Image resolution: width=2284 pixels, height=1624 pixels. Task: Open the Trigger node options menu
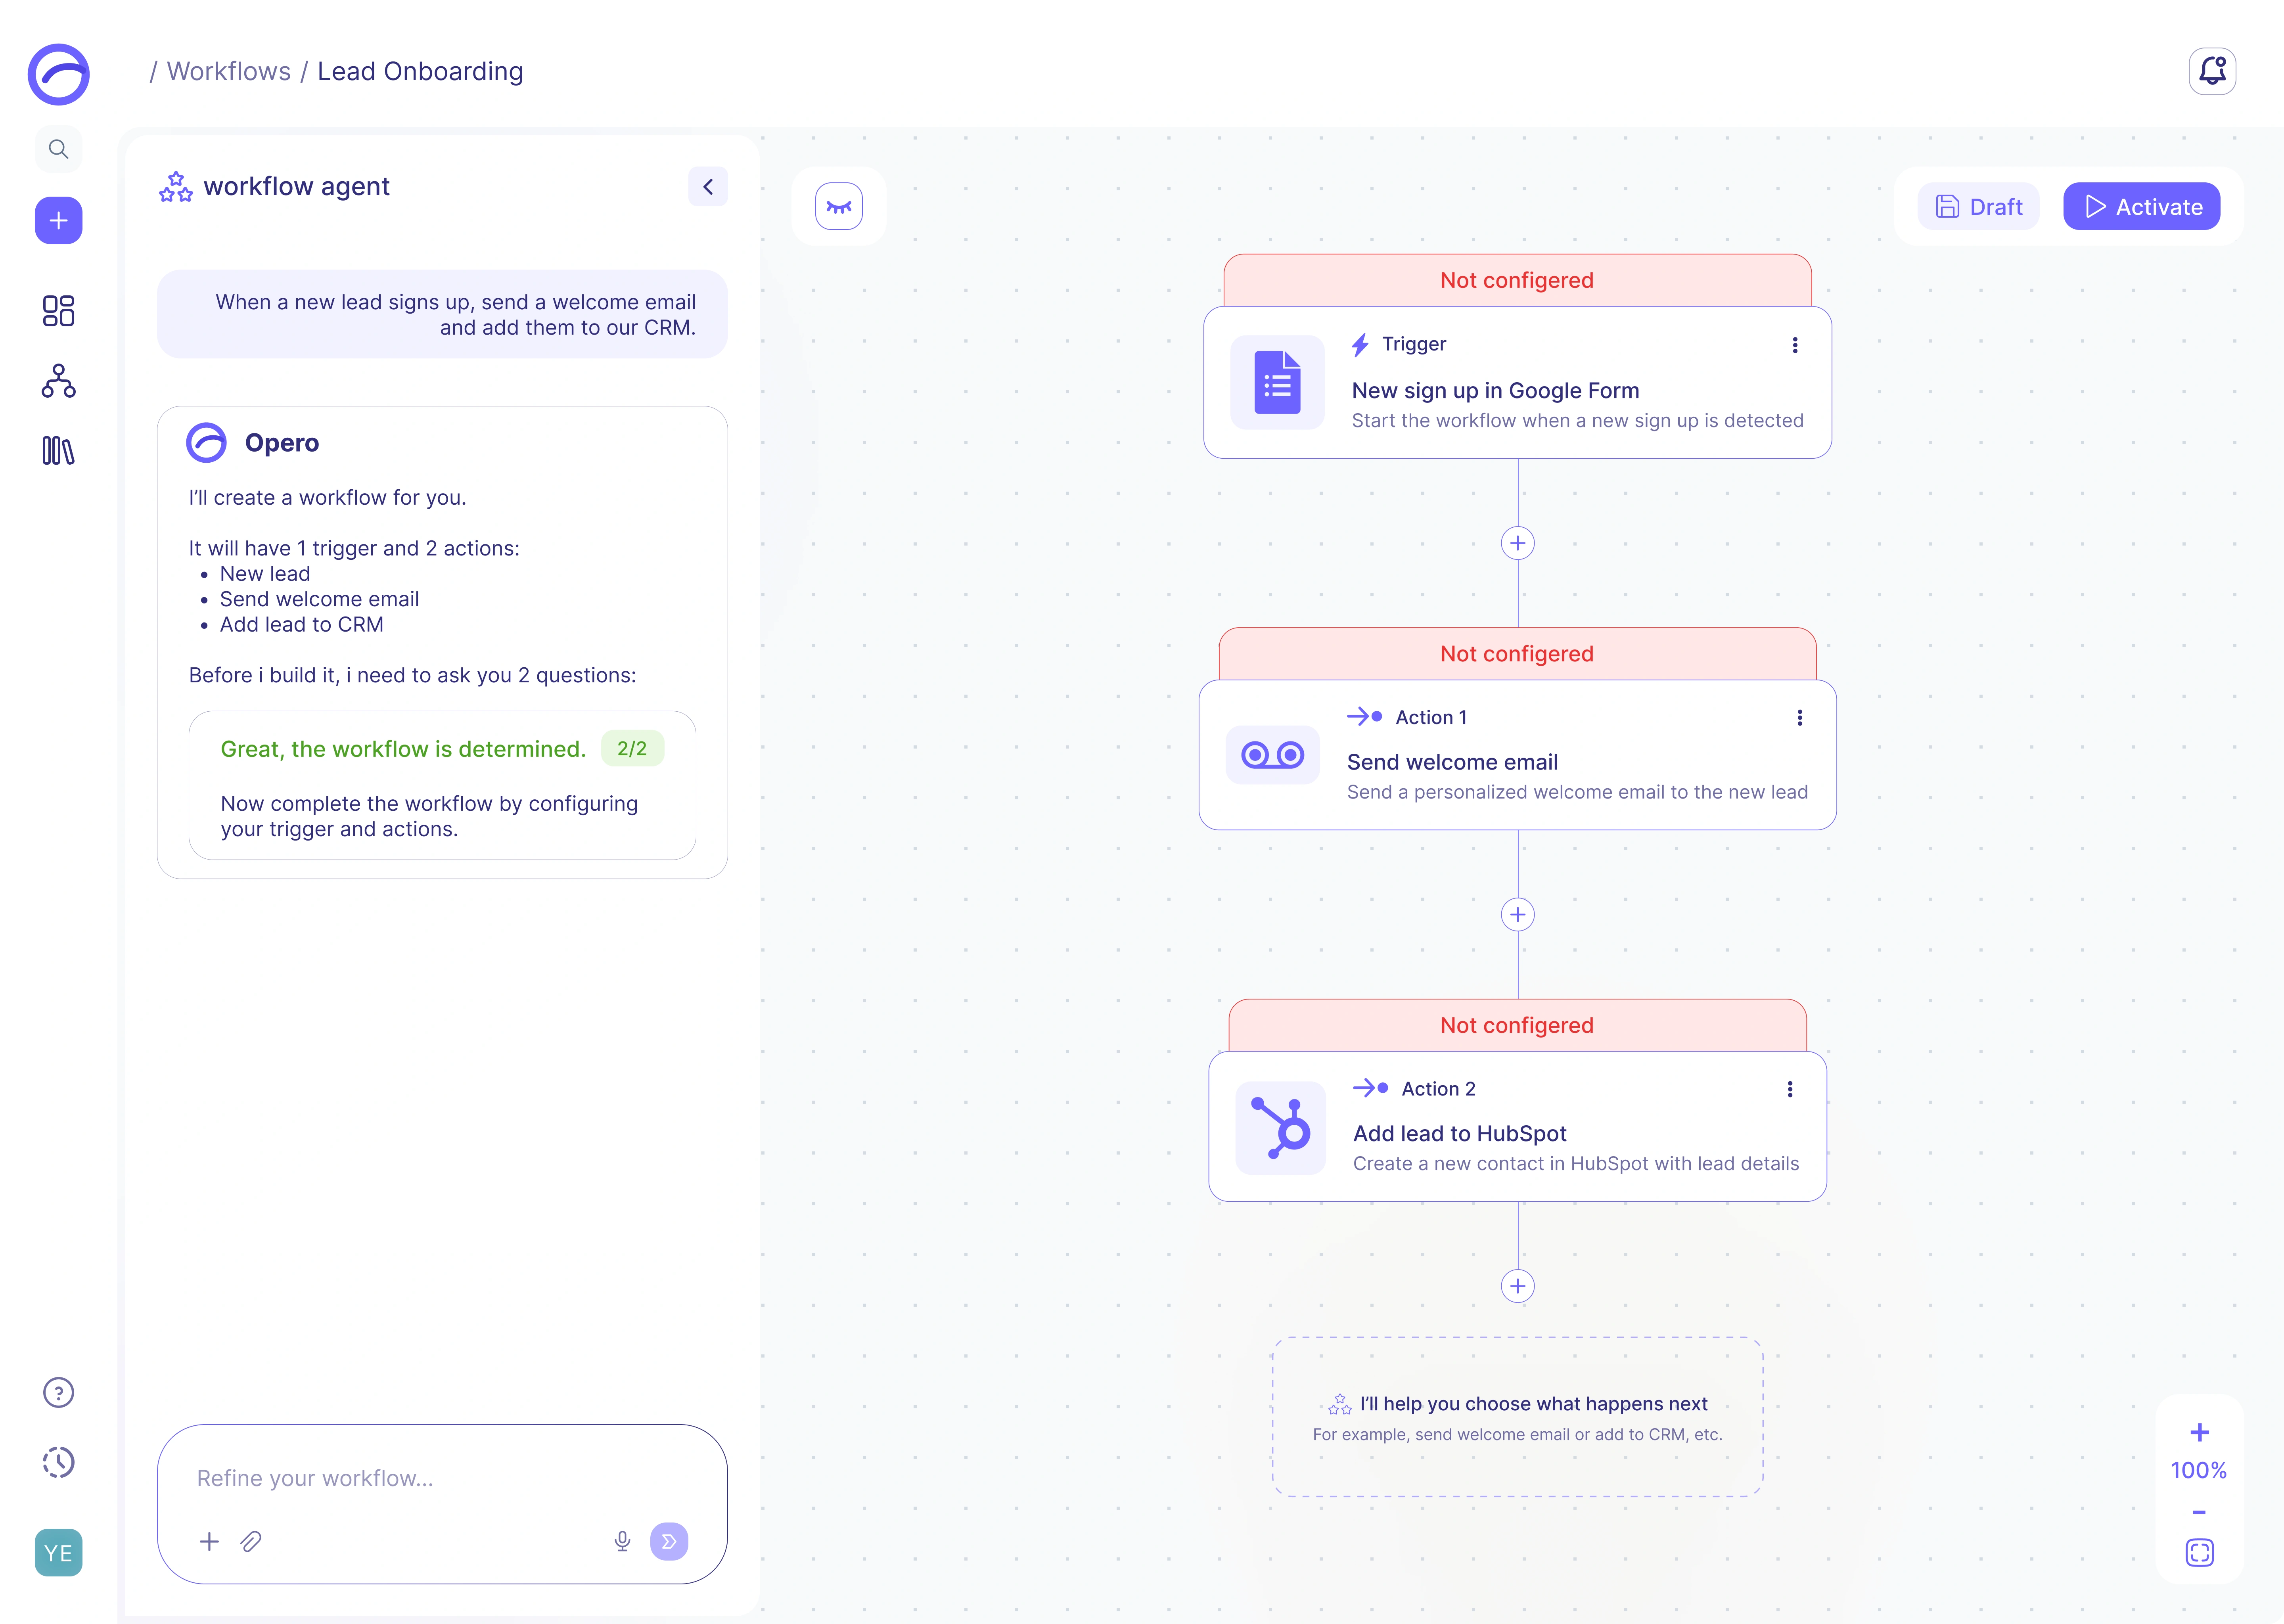coord(1795,345)
